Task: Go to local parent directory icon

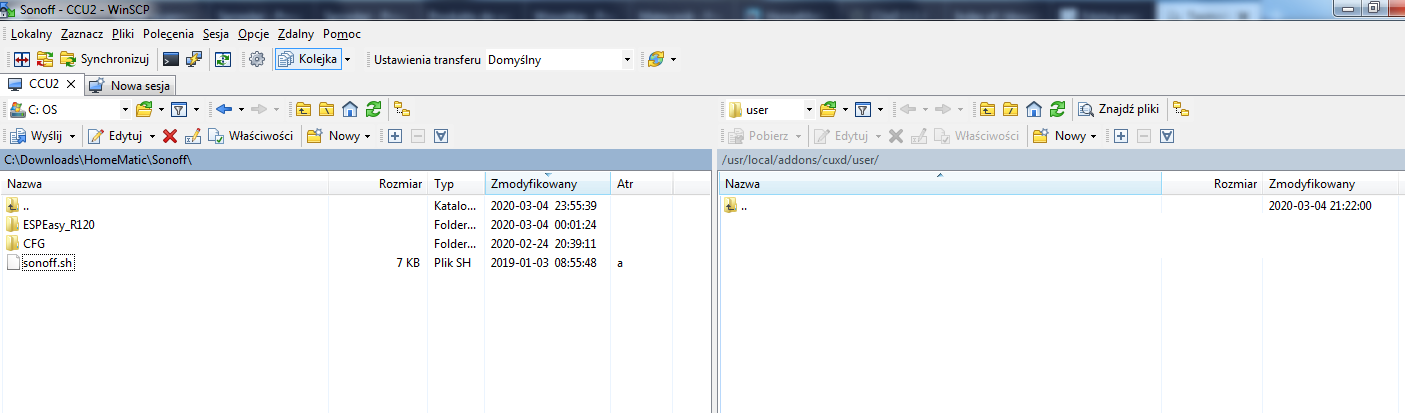Action: point(304,109)
